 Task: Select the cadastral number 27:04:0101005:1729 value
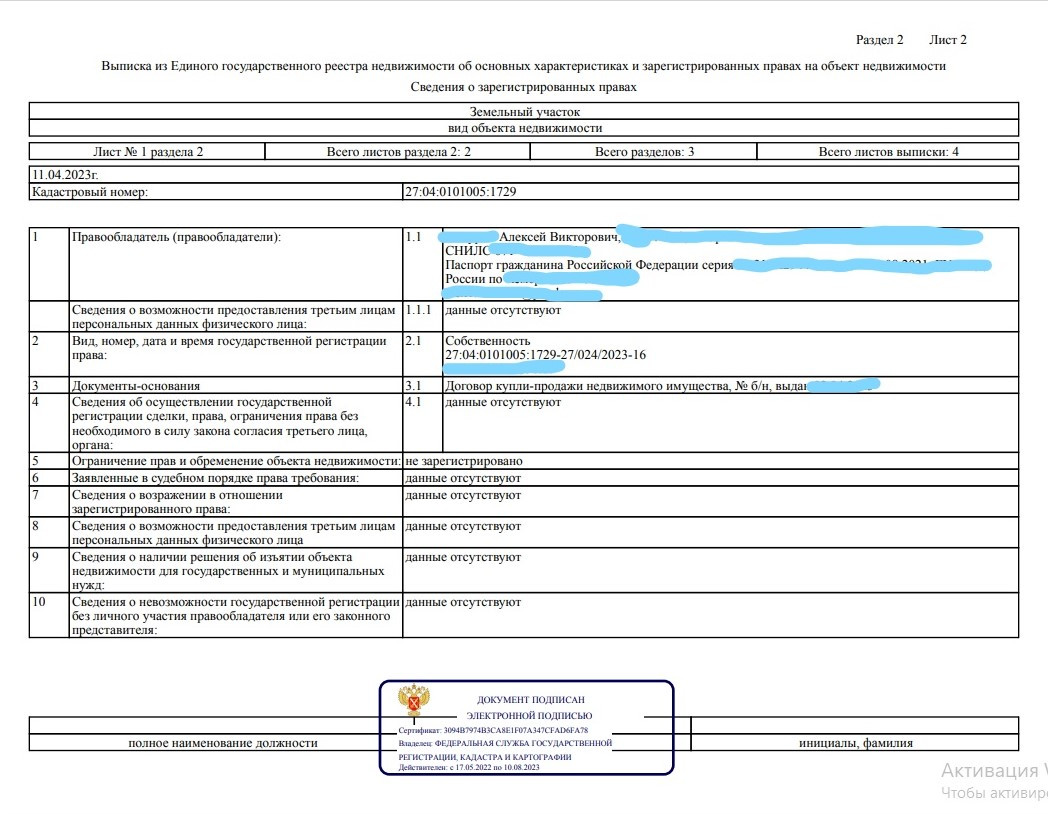click(461, 192)
